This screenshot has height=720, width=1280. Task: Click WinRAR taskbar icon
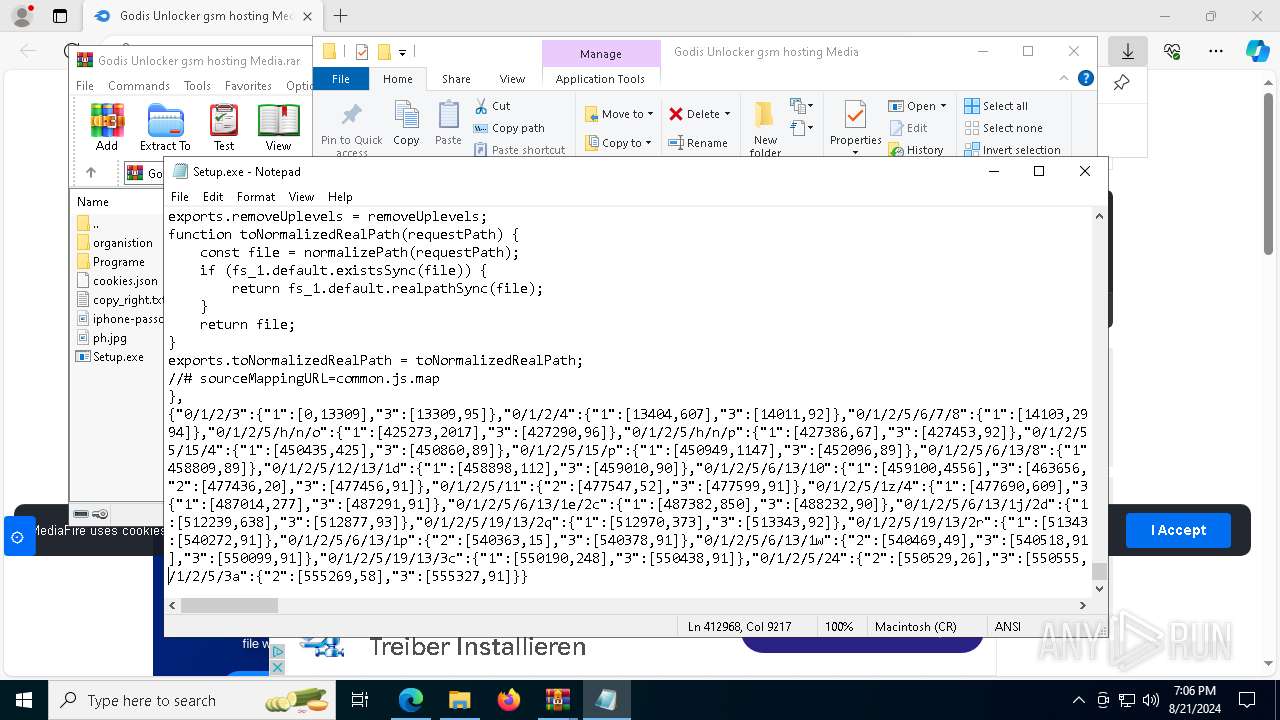click(557, 700)
